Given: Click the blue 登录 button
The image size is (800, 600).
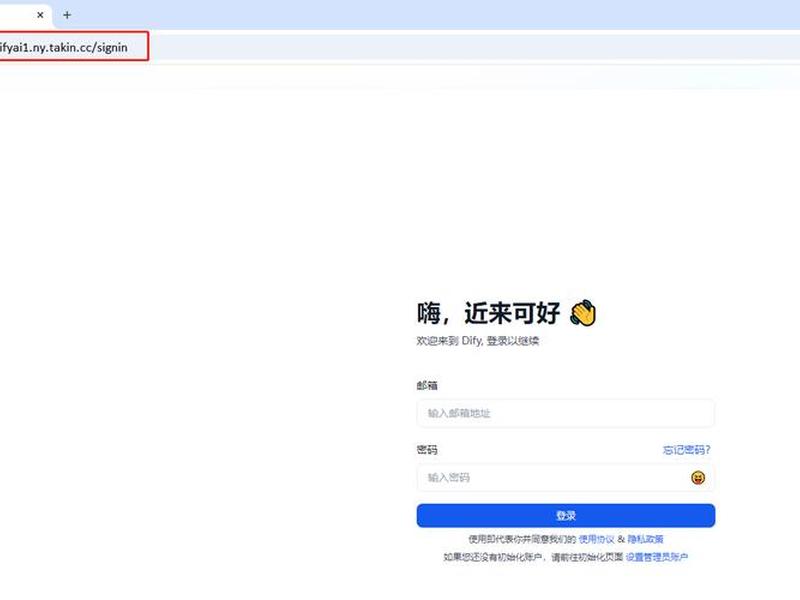Looking at the screenshot, I should pyautogui.click(x=565, y=515).
